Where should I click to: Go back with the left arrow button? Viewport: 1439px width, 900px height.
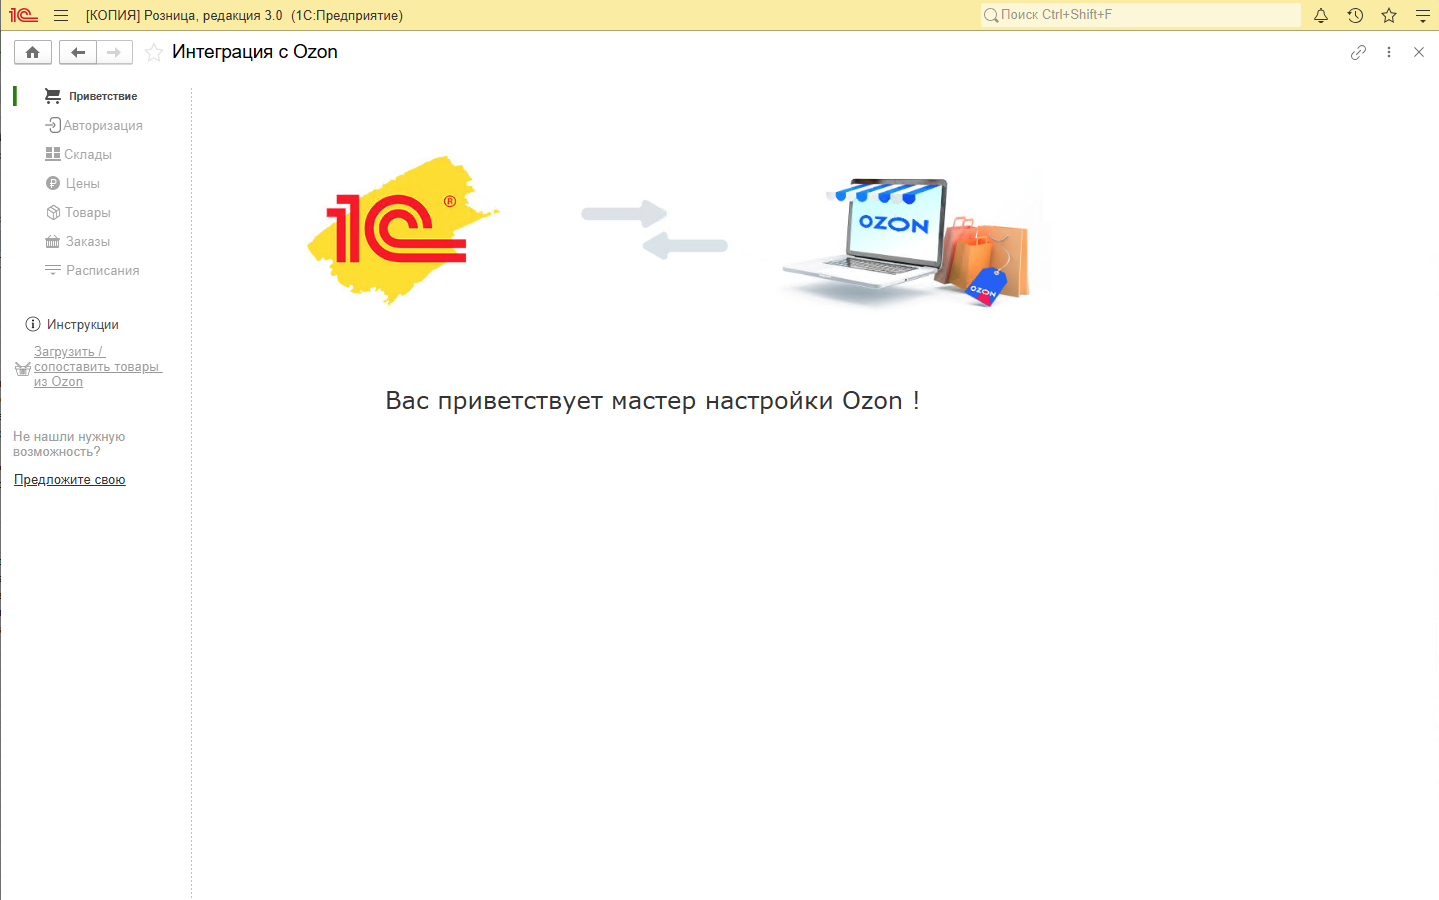78,52
